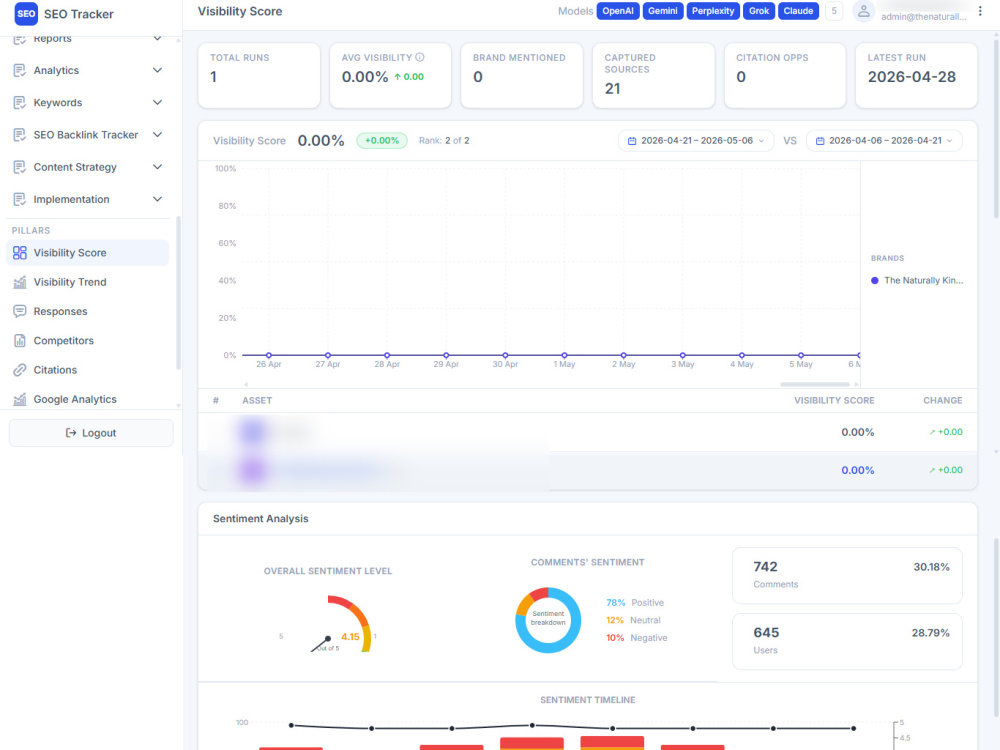The image size is (1000, 750).
Task: Click the Keywords sidebar icon
Action: point(20,103)
